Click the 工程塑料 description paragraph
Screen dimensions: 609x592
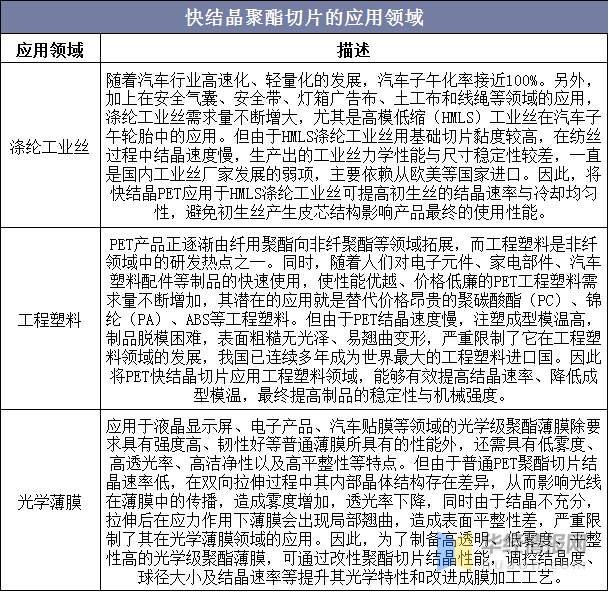353,320
